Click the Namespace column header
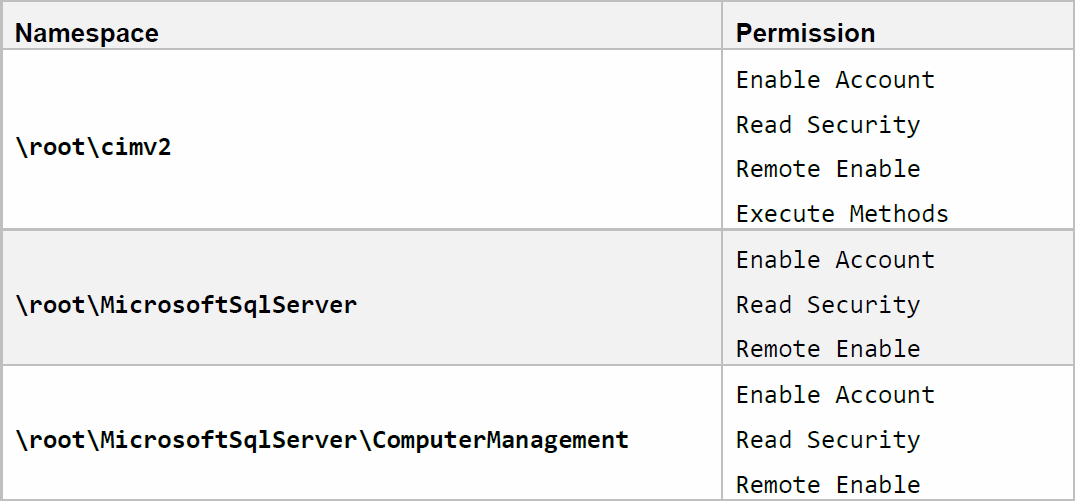1075x501 pixels. click(x=87, y=33)
